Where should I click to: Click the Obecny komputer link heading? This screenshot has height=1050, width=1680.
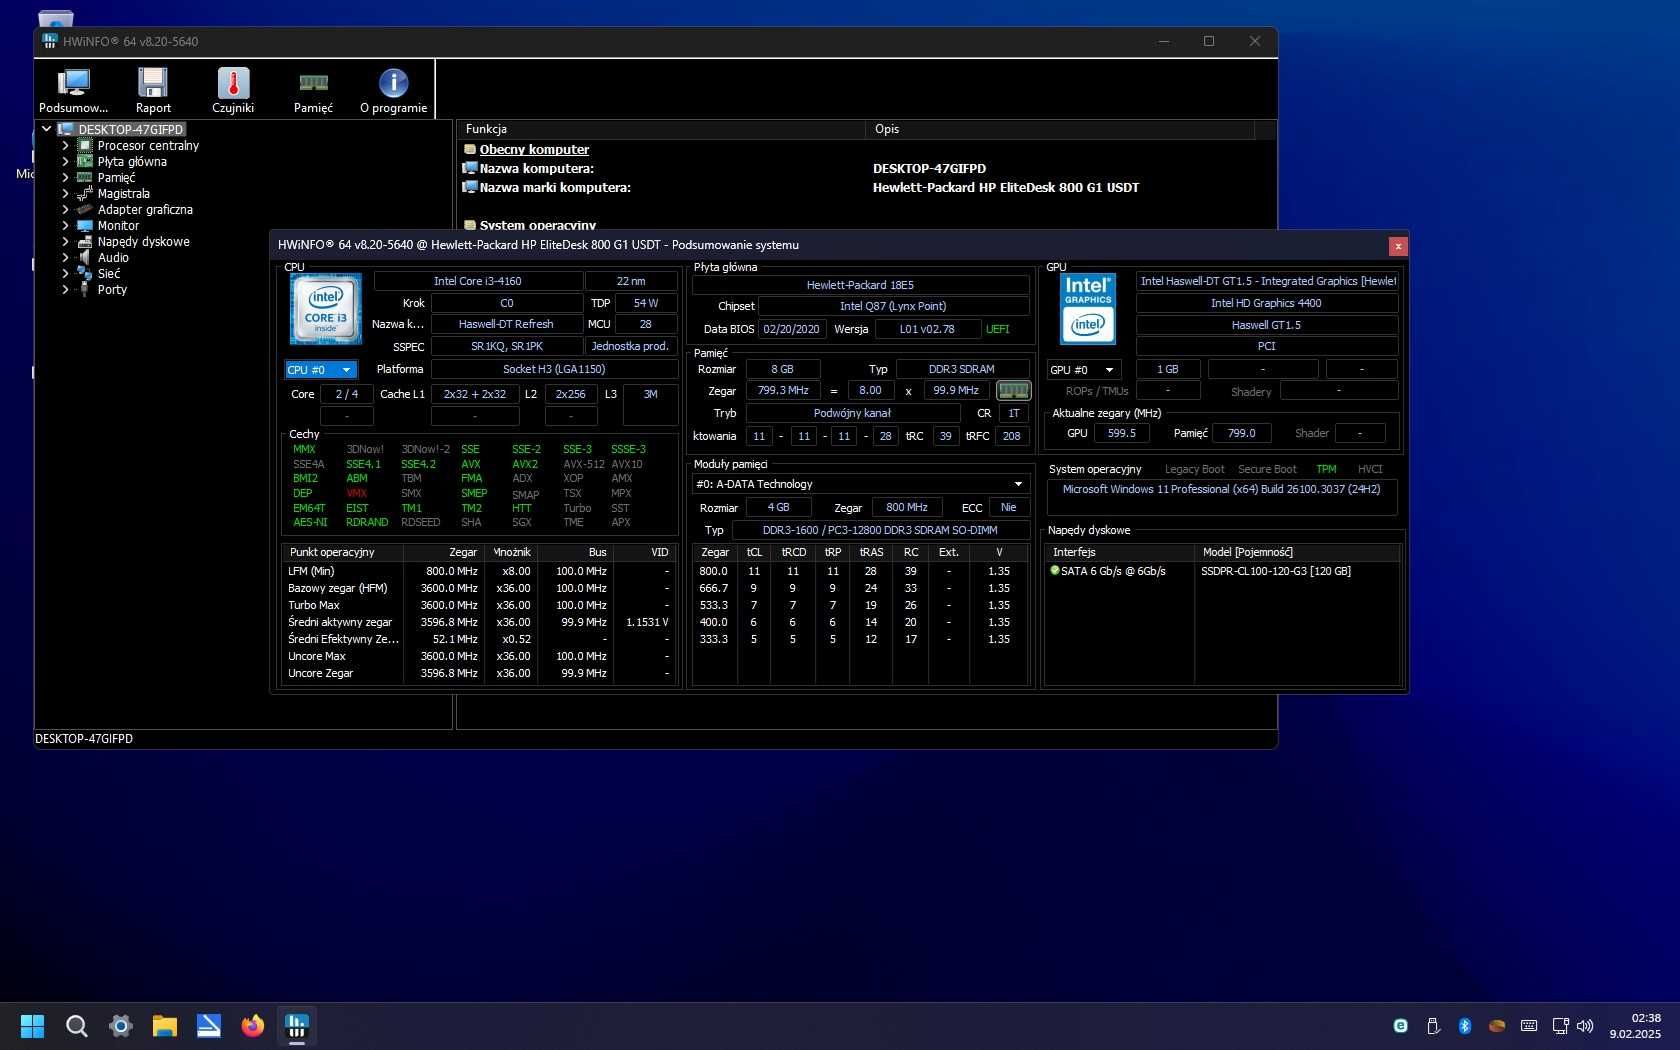point(534,149)
